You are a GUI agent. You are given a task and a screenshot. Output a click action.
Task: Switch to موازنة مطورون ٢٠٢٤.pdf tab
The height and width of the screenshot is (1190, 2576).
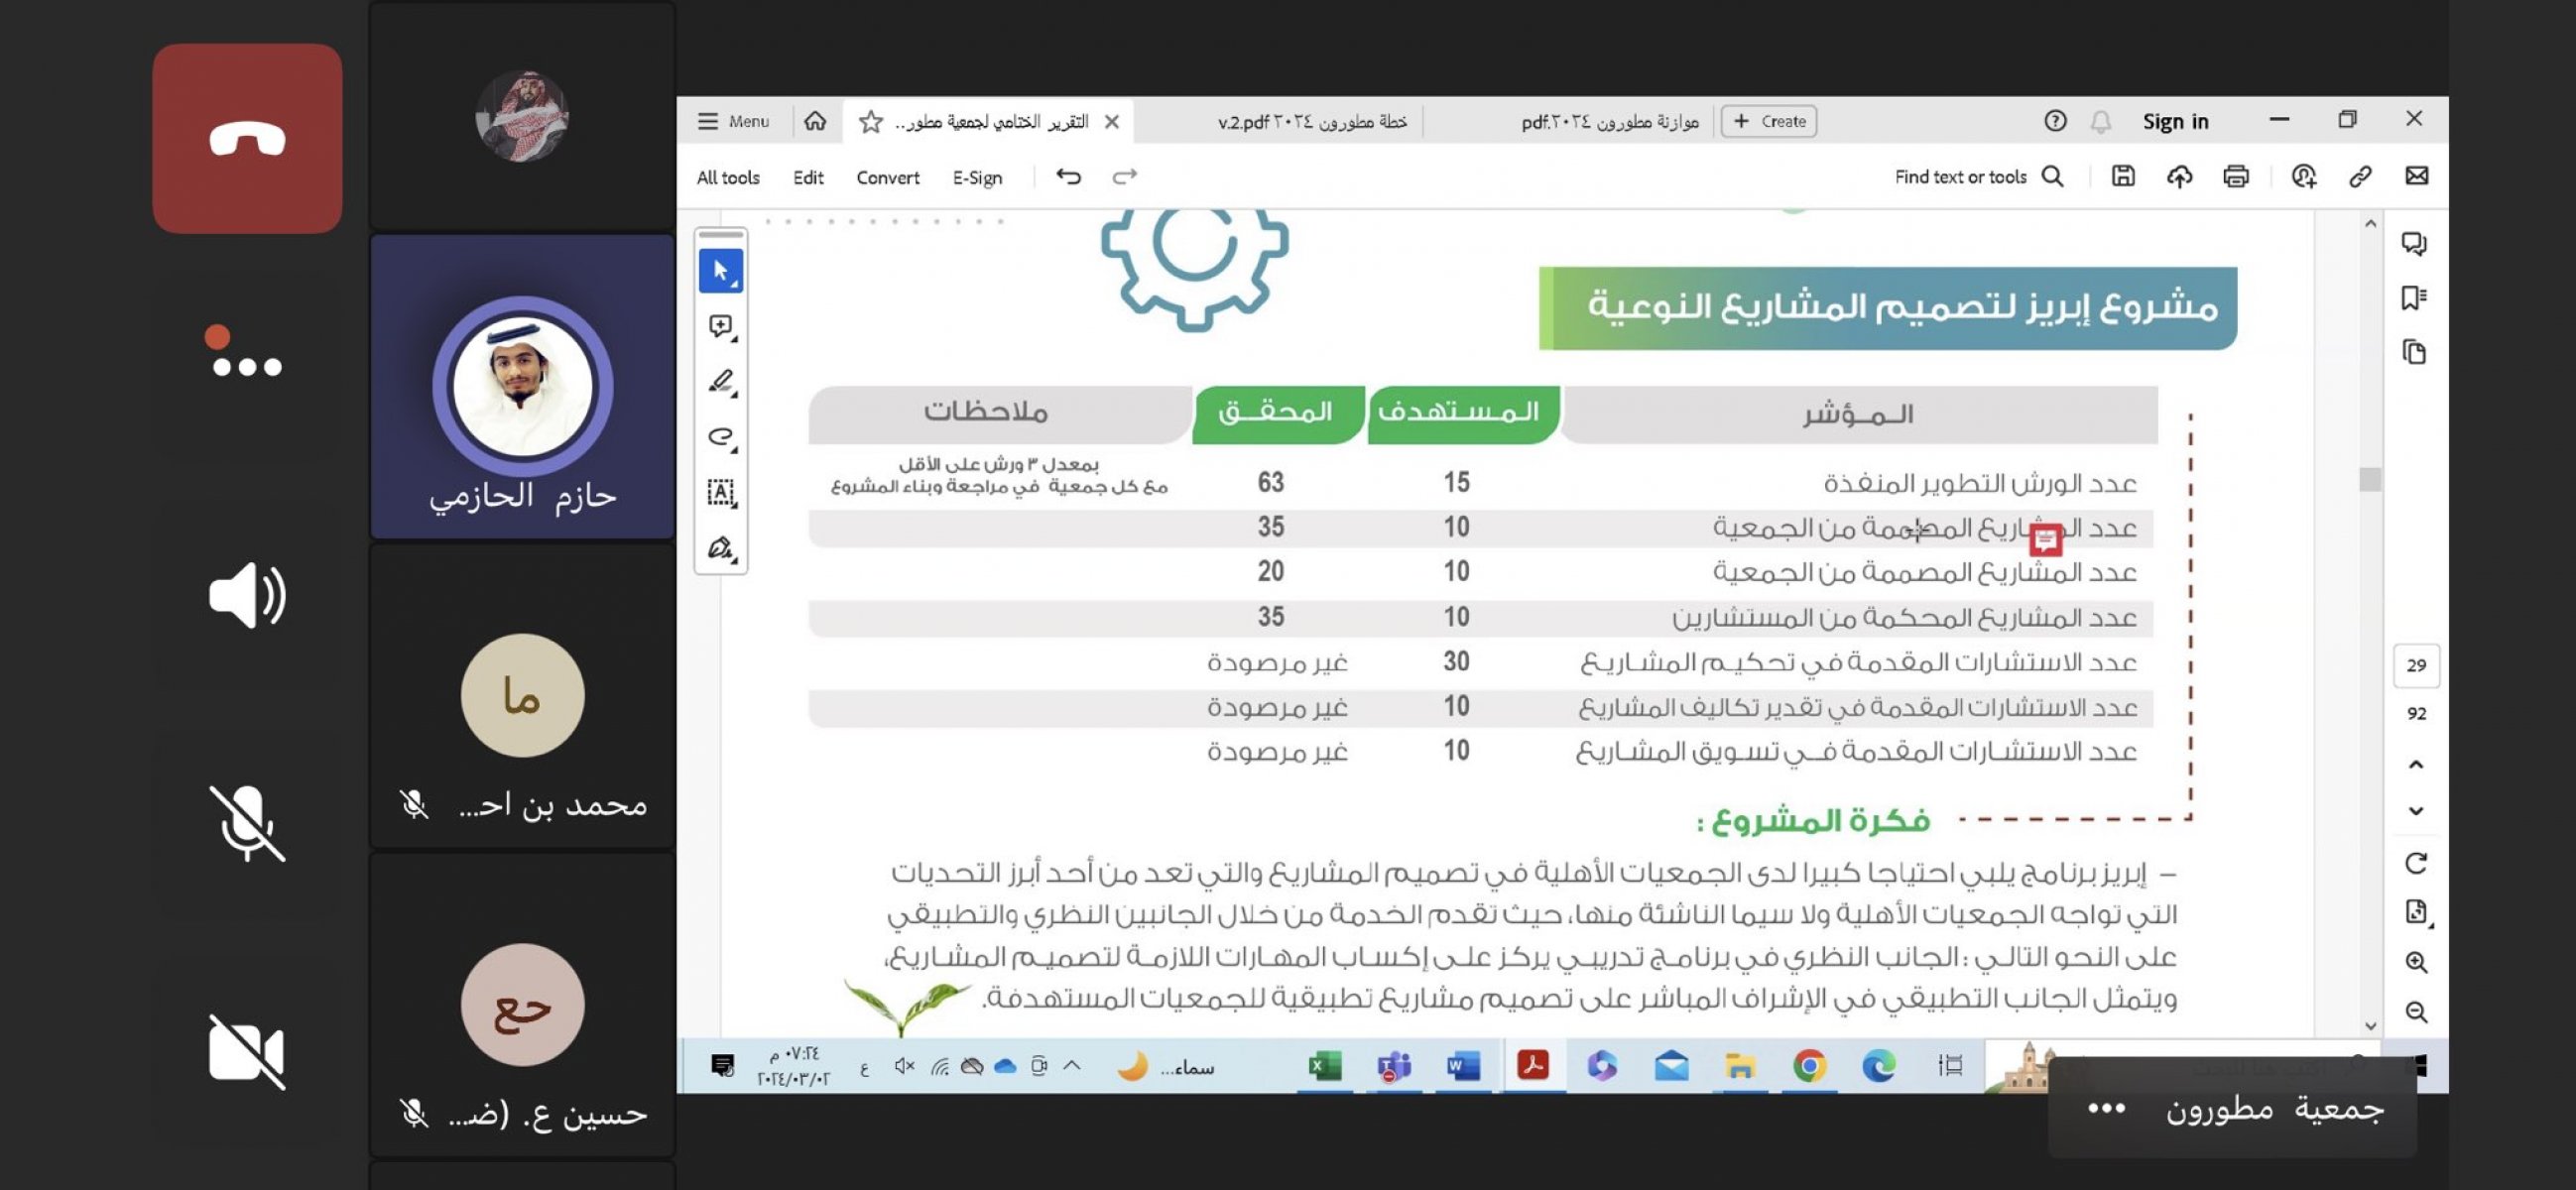click(x=1609, y=122)
